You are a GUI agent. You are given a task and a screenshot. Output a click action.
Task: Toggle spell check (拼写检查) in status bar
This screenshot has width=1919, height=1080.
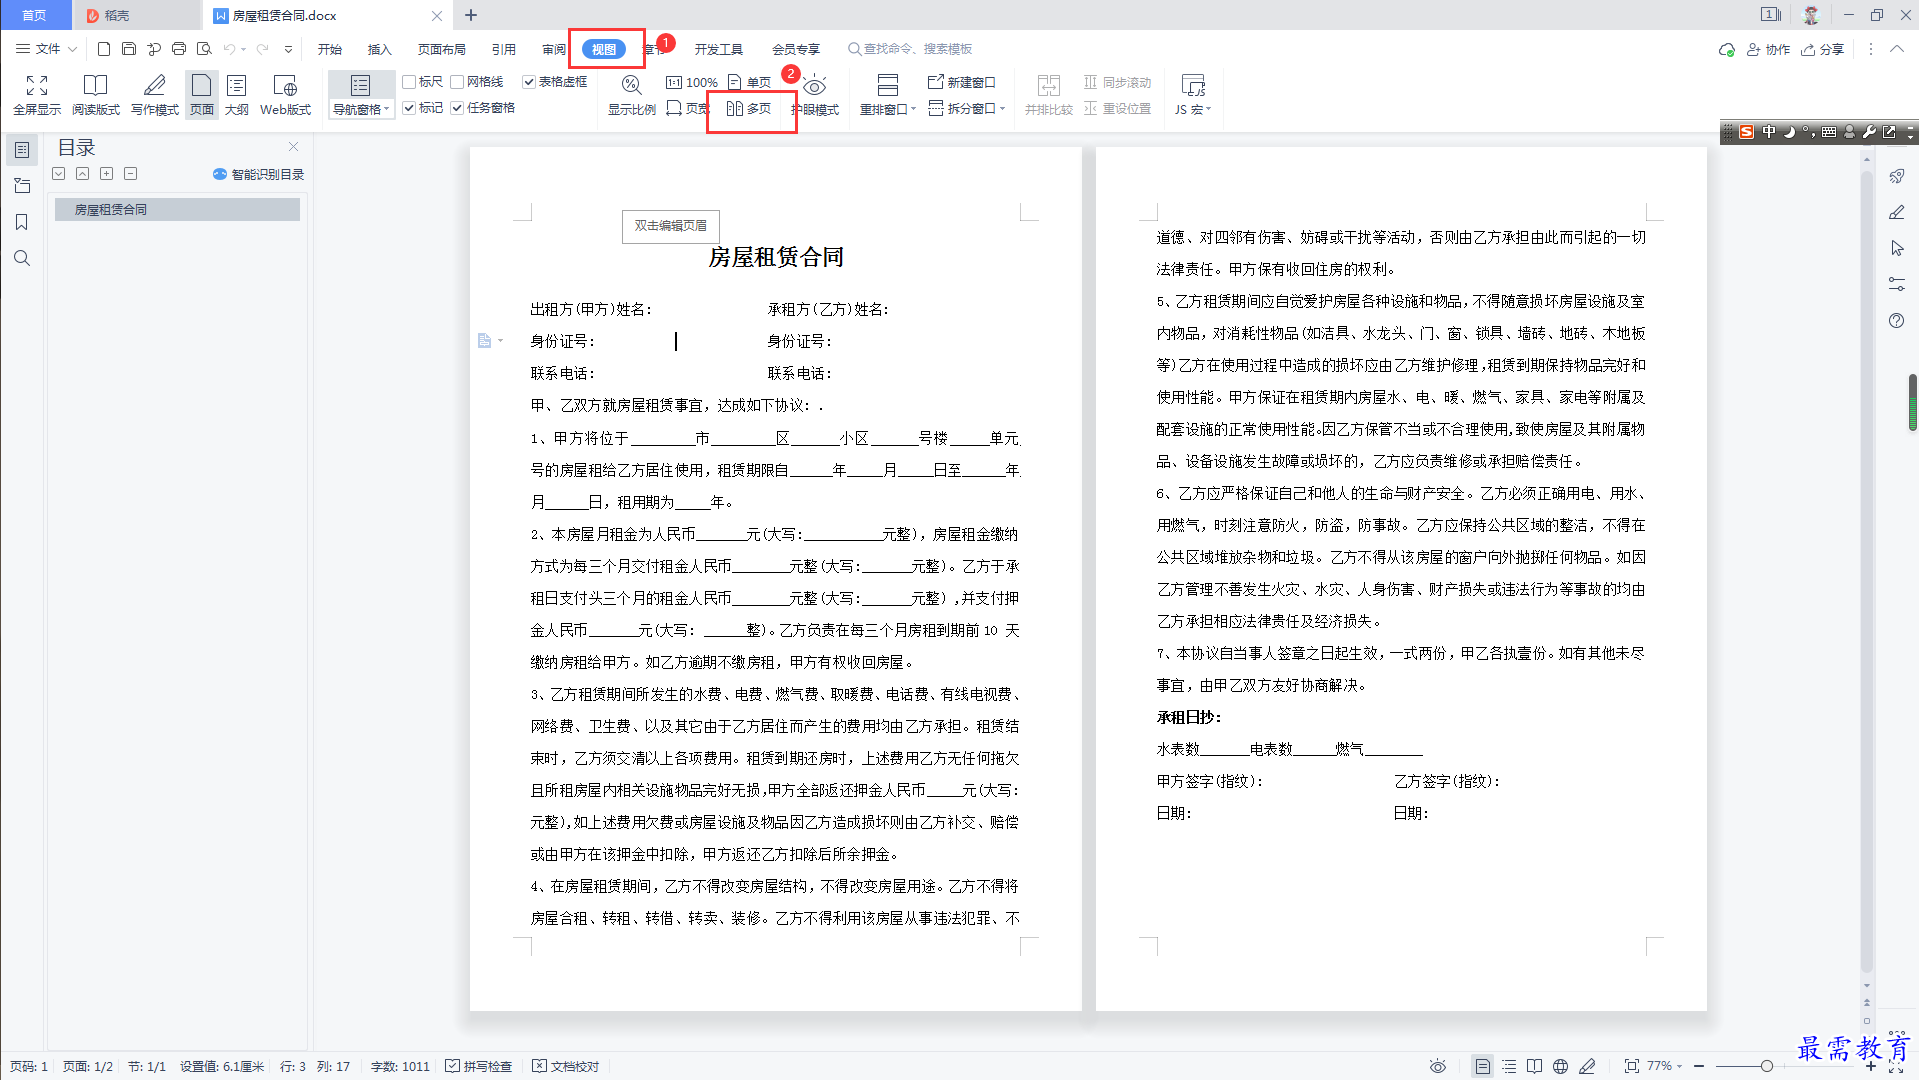479,1066
